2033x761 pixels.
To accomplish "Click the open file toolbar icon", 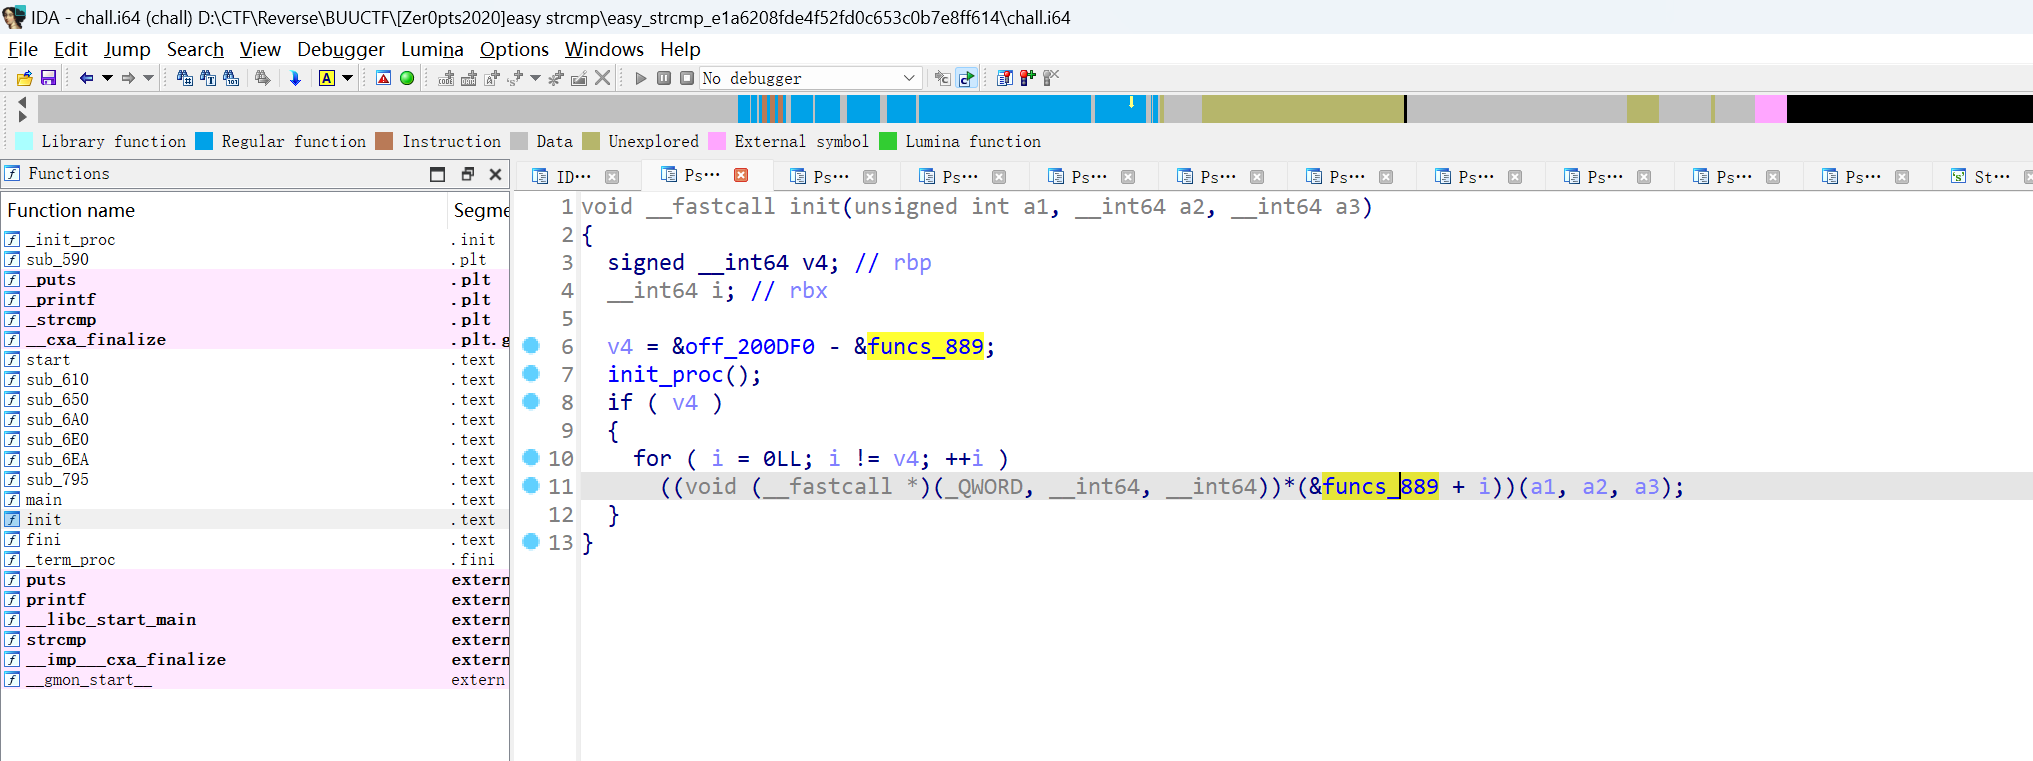I will pyautogui.click(x=25, y=78).
